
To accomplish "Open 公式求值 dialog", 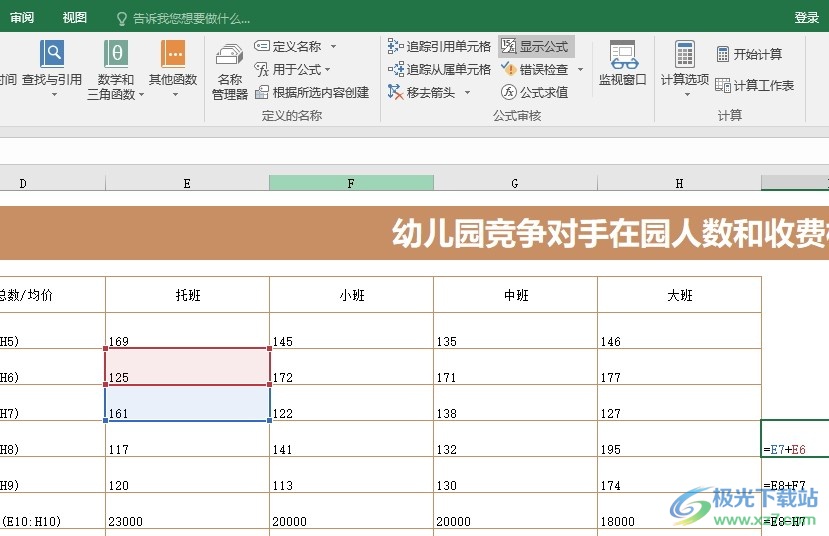I will point(535,93).
